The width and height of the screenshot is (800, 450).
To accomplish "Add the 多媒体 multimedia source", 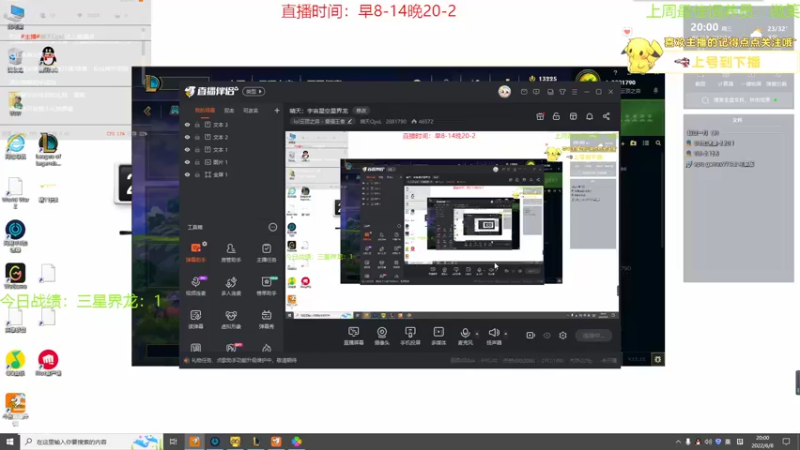I will [x=438, y=336].
